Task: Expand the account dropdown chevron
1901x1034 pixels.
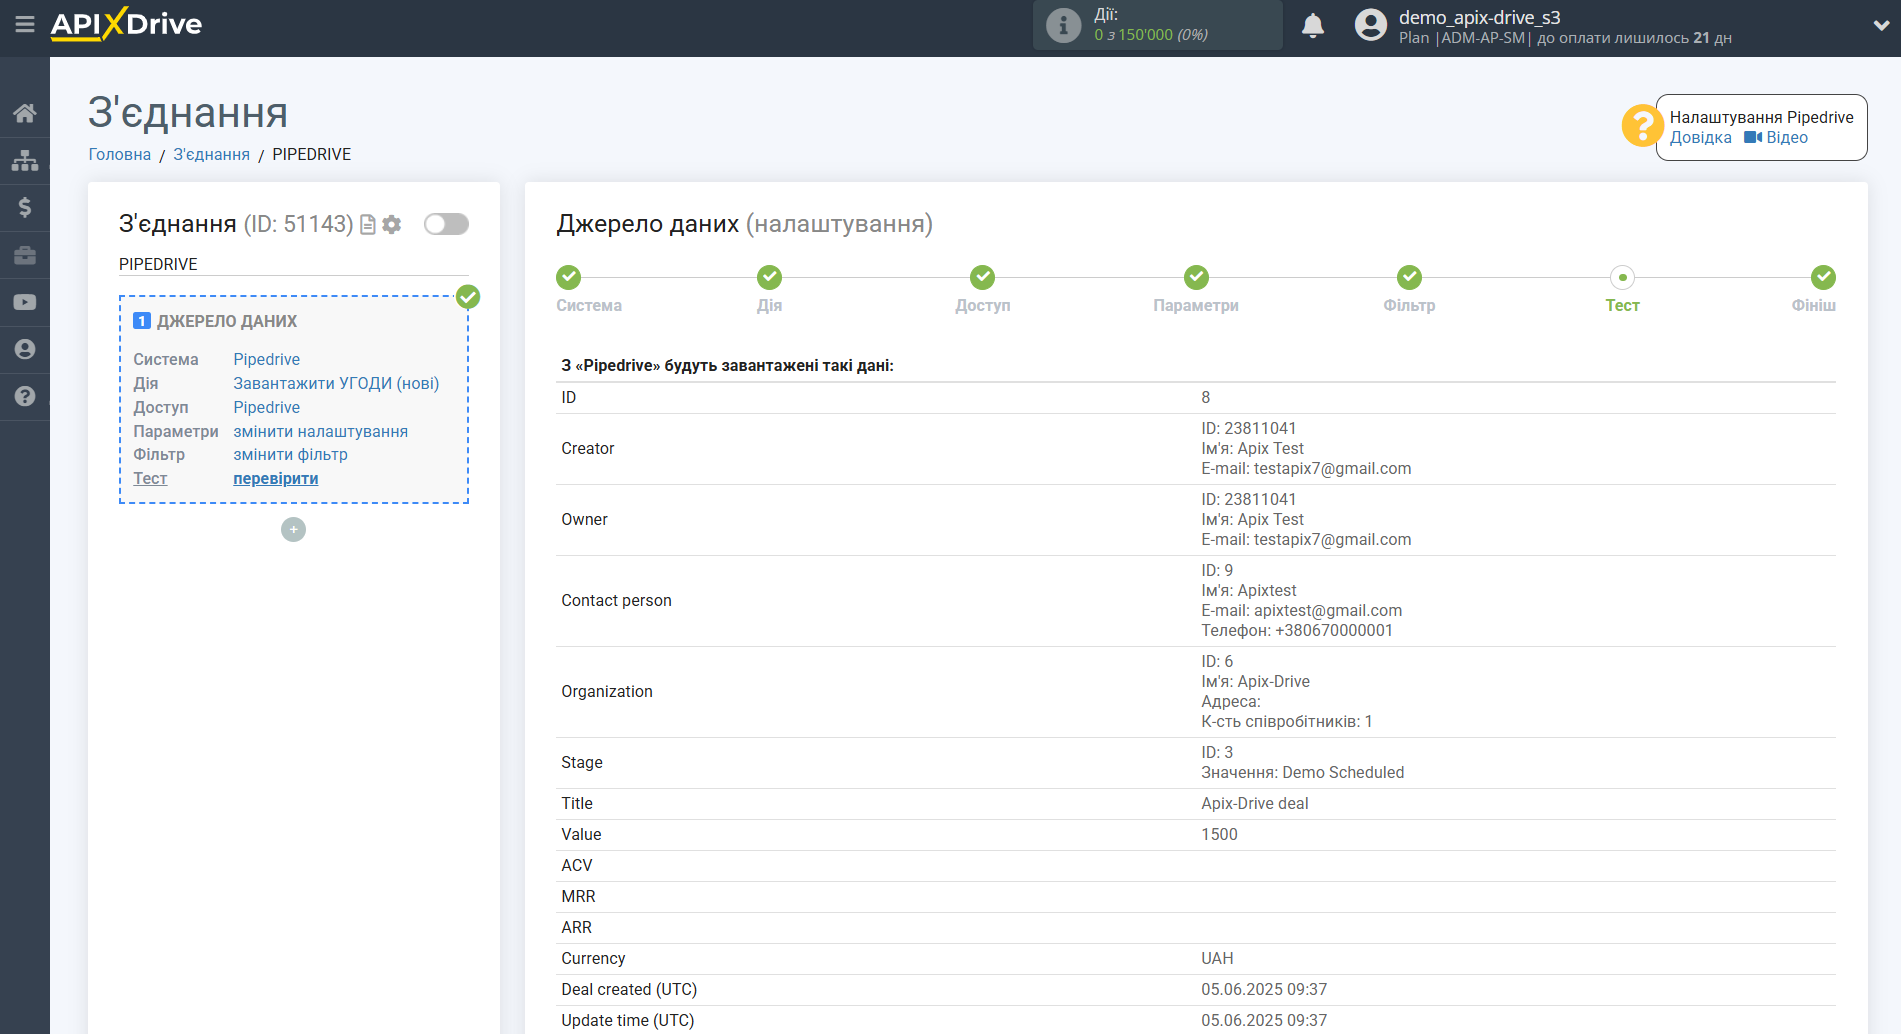Action: tap(1881, 26)
